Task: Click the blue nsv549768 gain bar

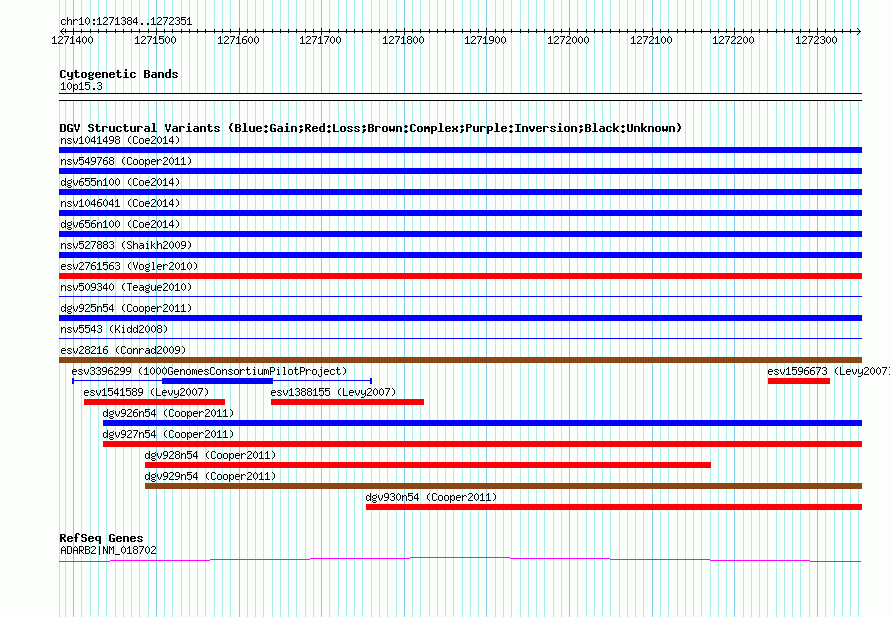Action: (460, 171)
